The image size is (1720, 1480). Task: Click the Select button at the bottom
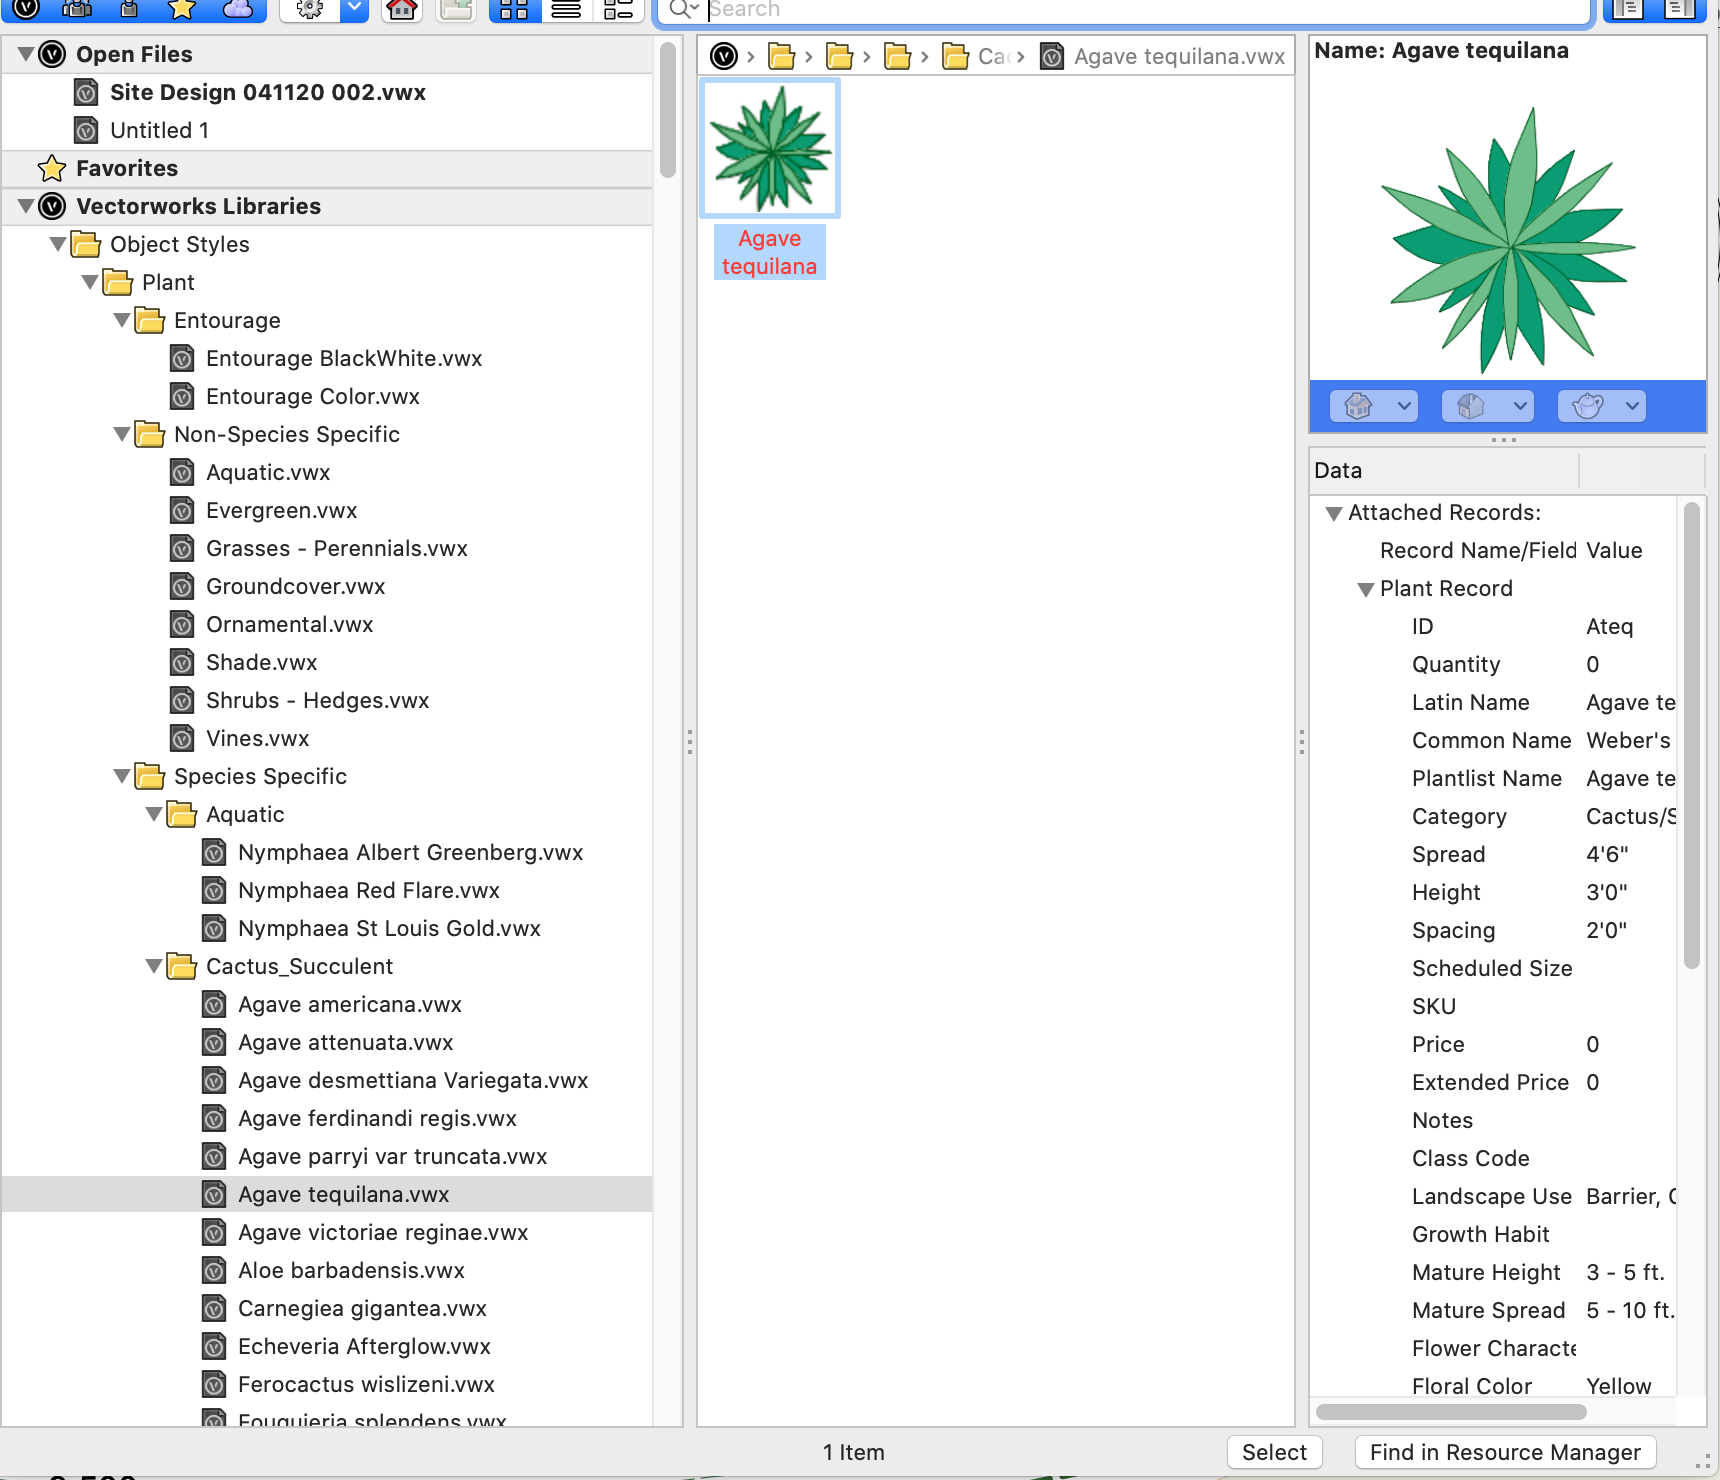click(1274, 1452)
